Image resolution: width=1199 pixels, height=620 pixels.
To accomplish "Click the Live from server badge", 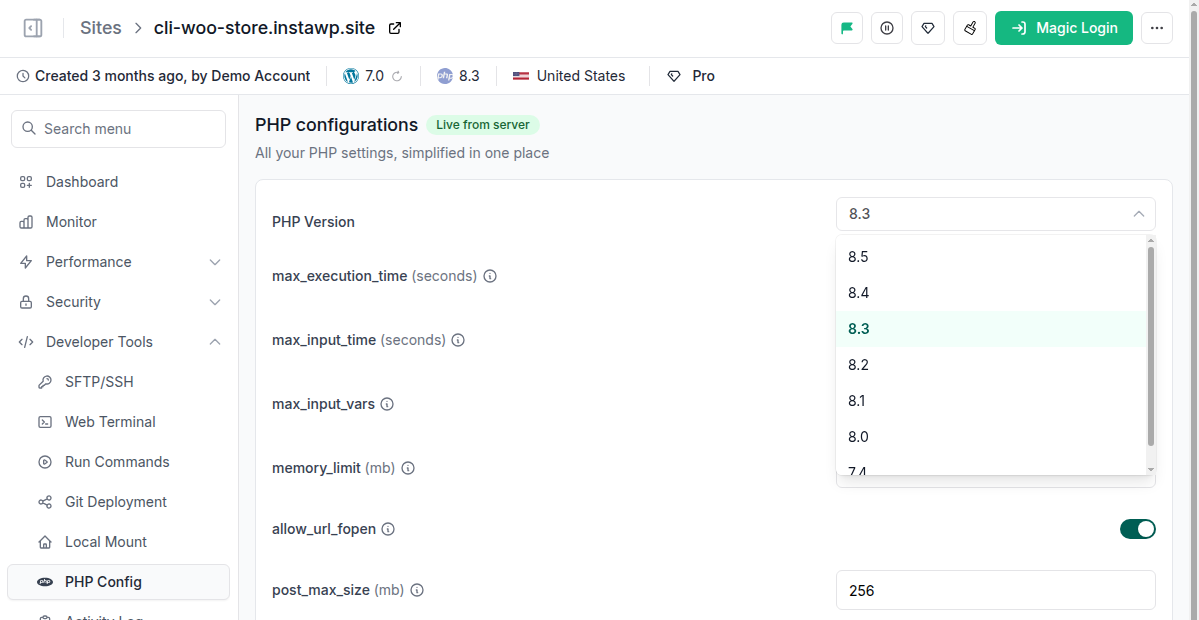I will click(x=483, y=125).
